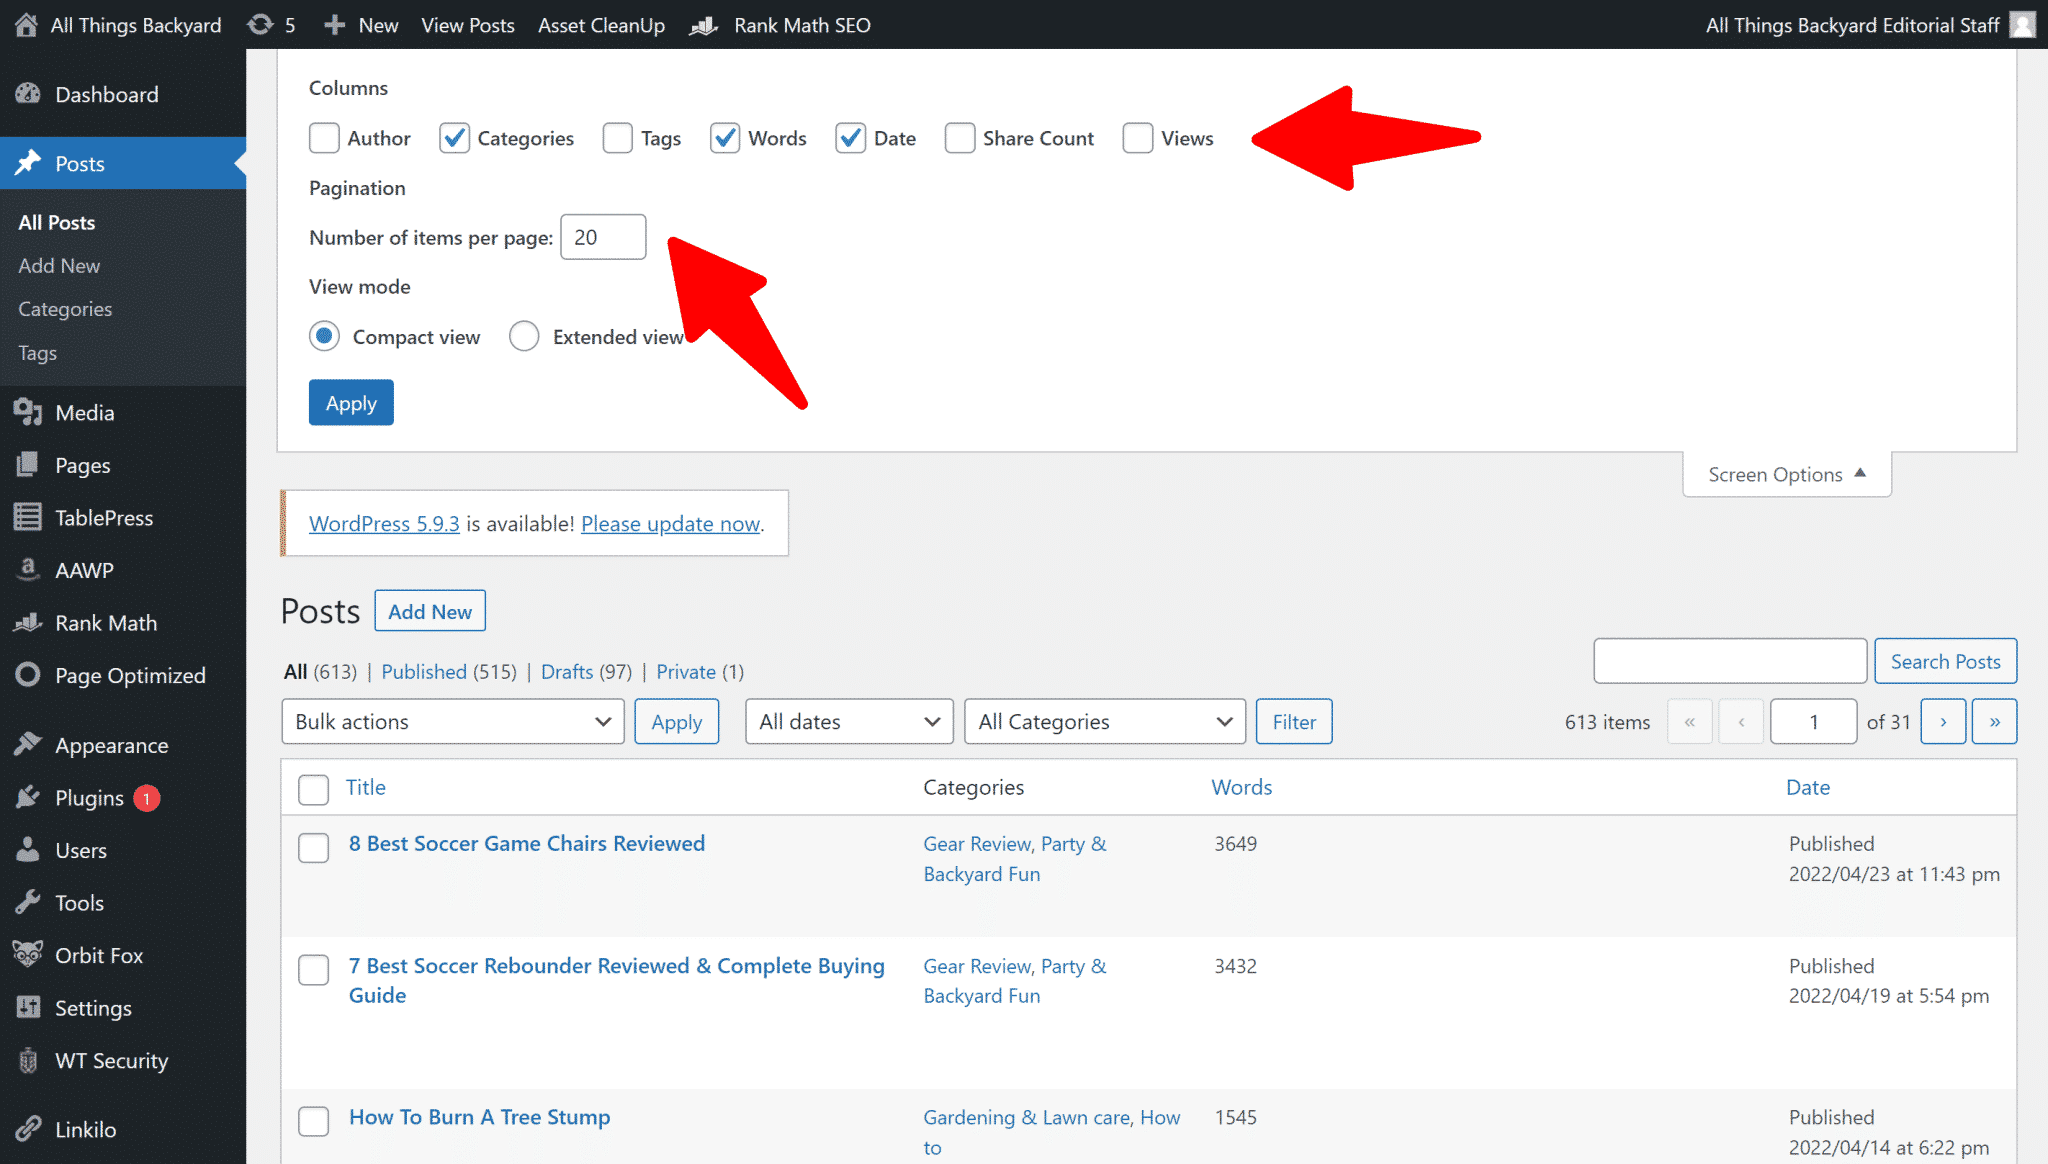This screenshot has height=1164, width=2048.
Task: Check the Share Count column checkbox
Action: (960, 138)
